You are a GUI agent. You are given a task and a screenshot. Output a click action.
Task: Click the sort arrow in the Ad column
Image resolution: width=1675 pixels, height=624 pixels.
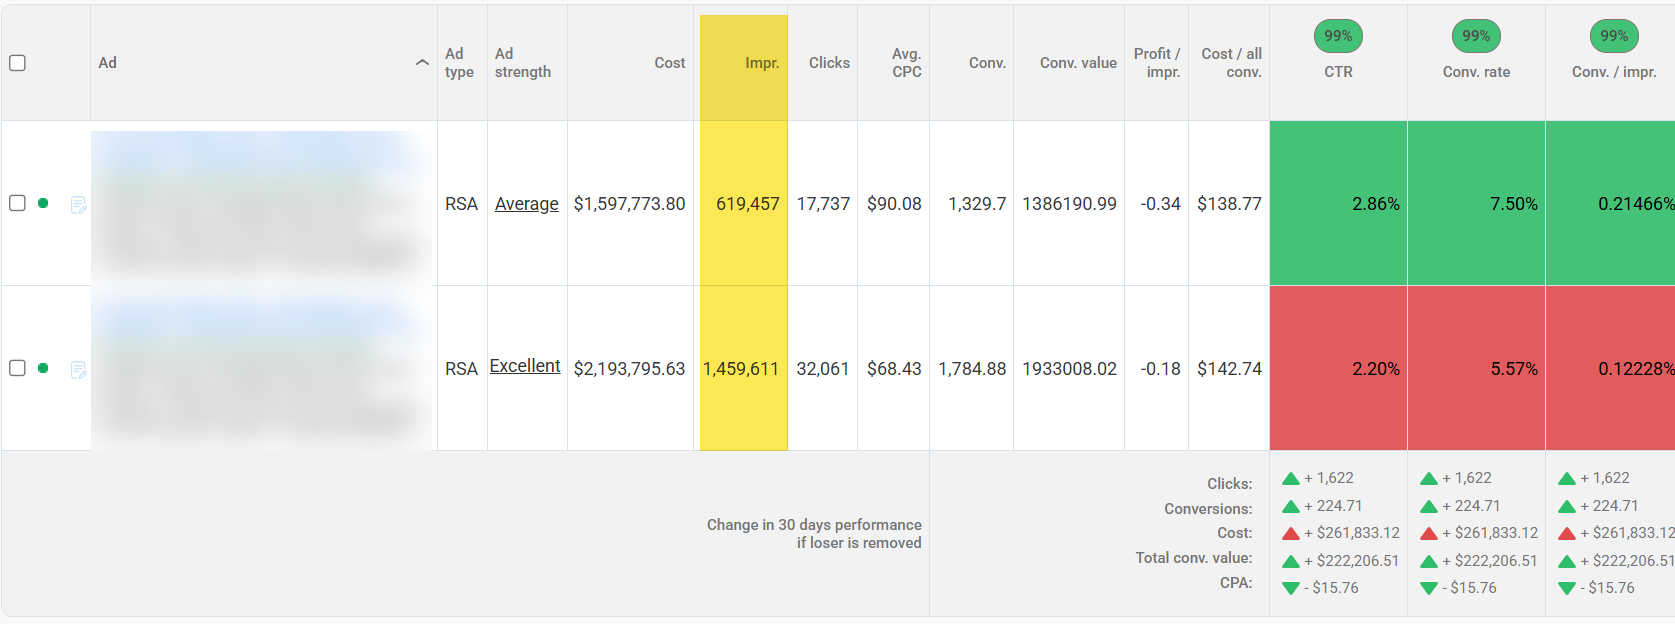(x=422, y=63)
